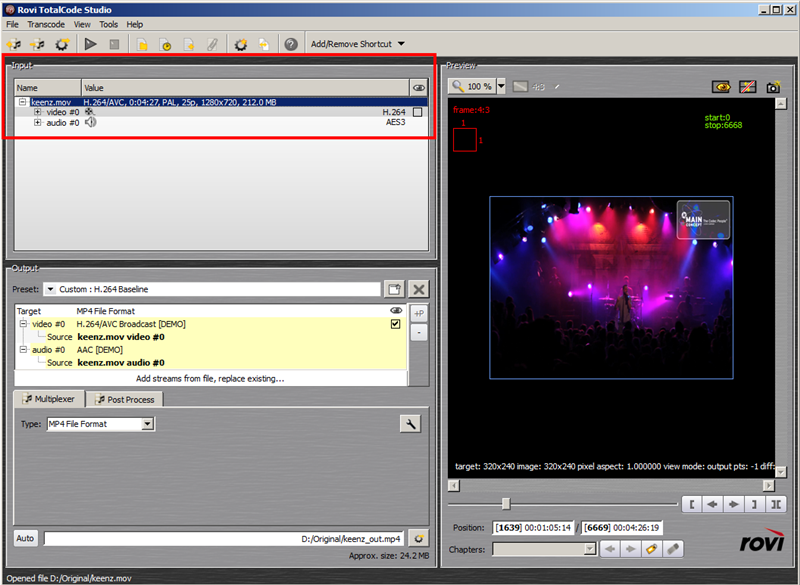Collapse the output video #0 node
This screenshot has width=800, height=585.
[x=23, y=324]
